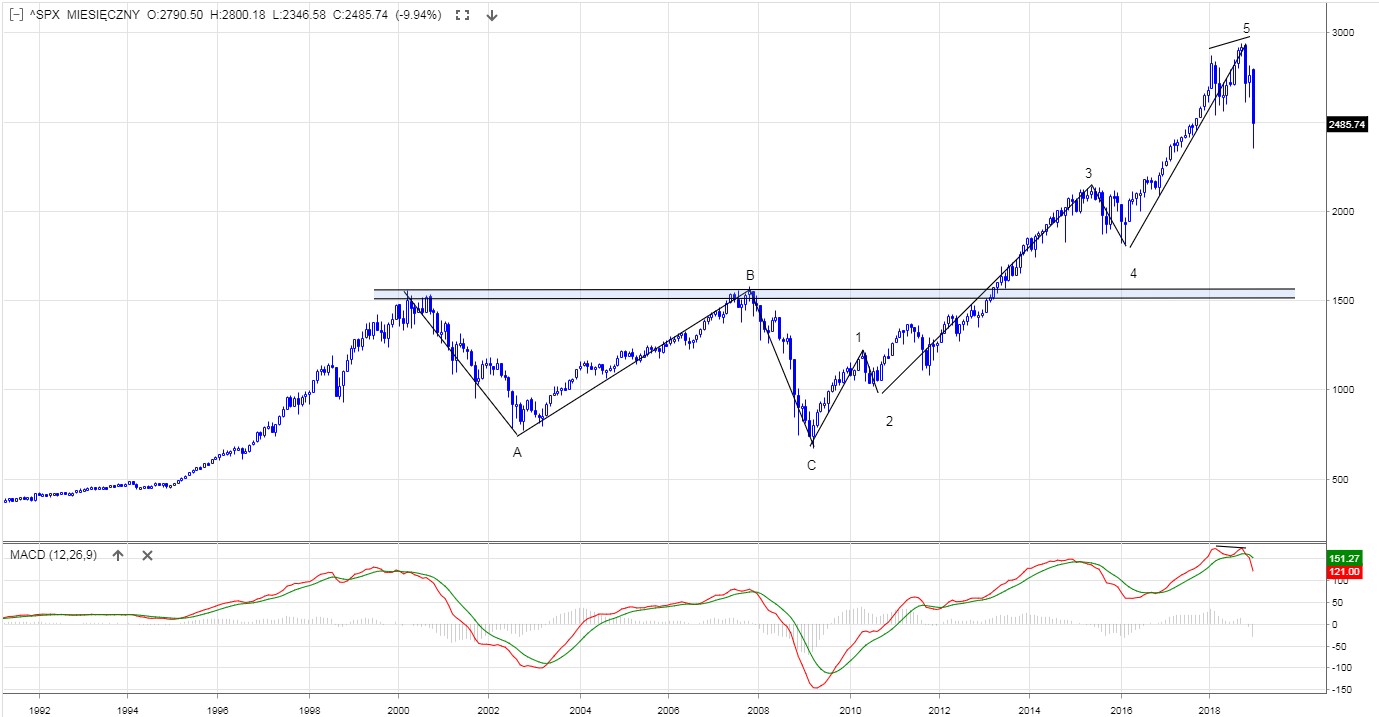Select the wave 3 label annotation
The height and width of the screenshot is (717, 1379).
click(1088, 173)
